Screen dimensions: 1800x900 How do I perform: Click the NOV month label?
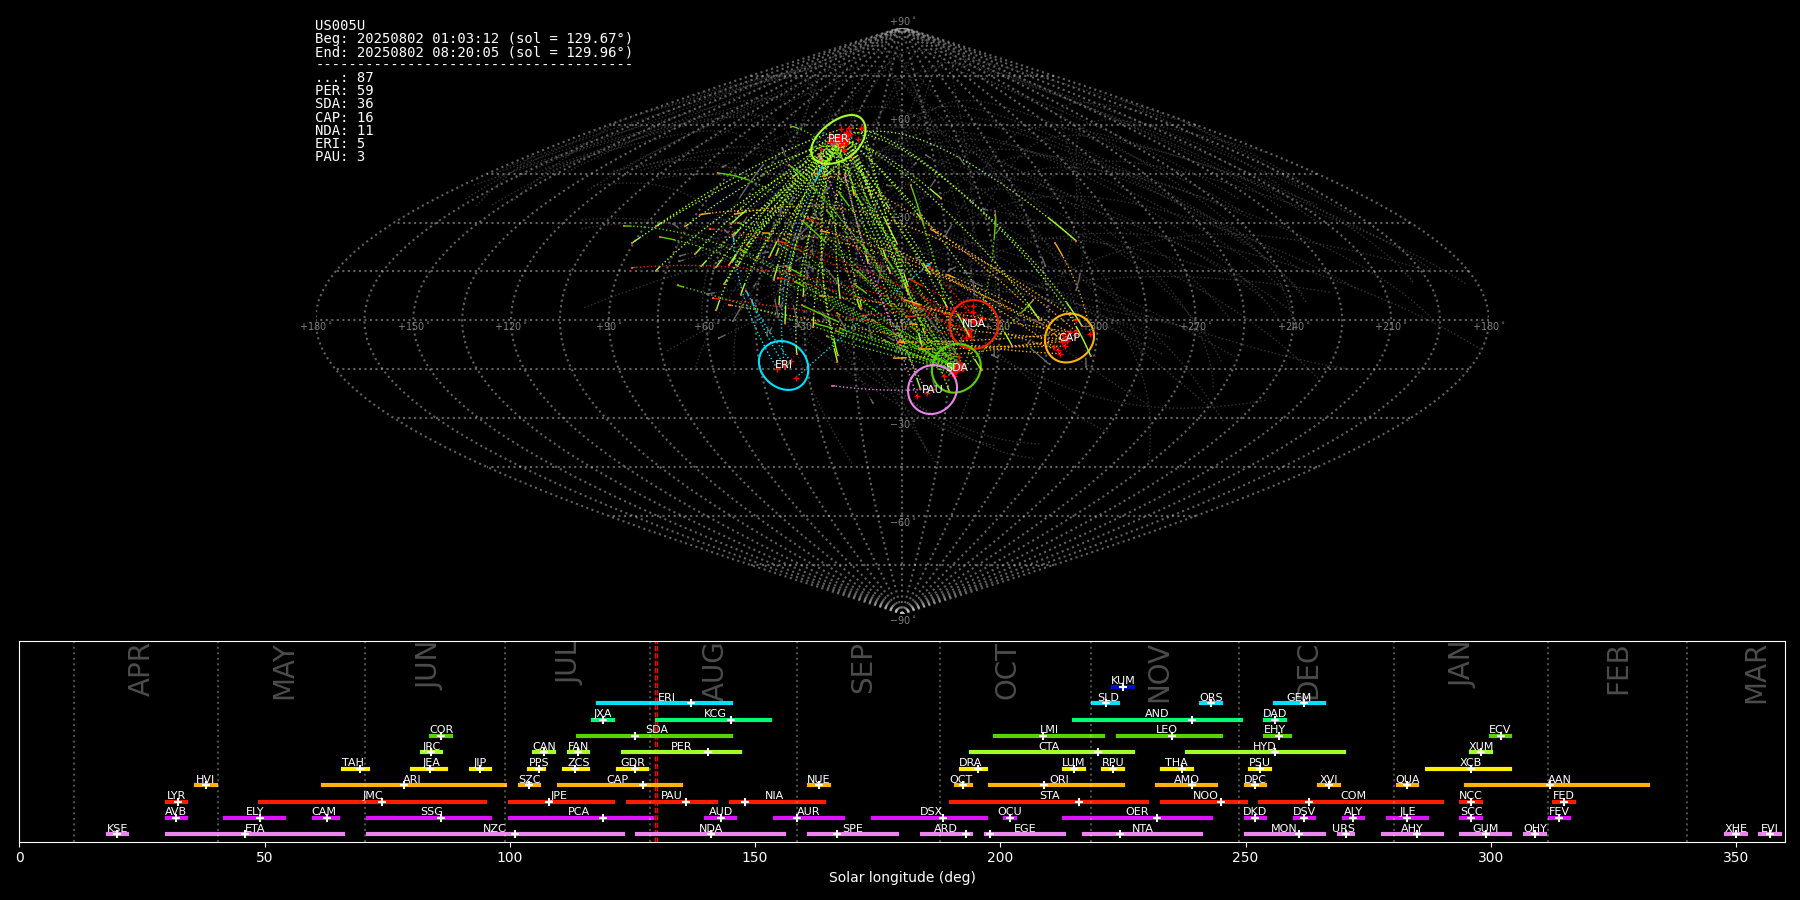(x=1158, y=674)
